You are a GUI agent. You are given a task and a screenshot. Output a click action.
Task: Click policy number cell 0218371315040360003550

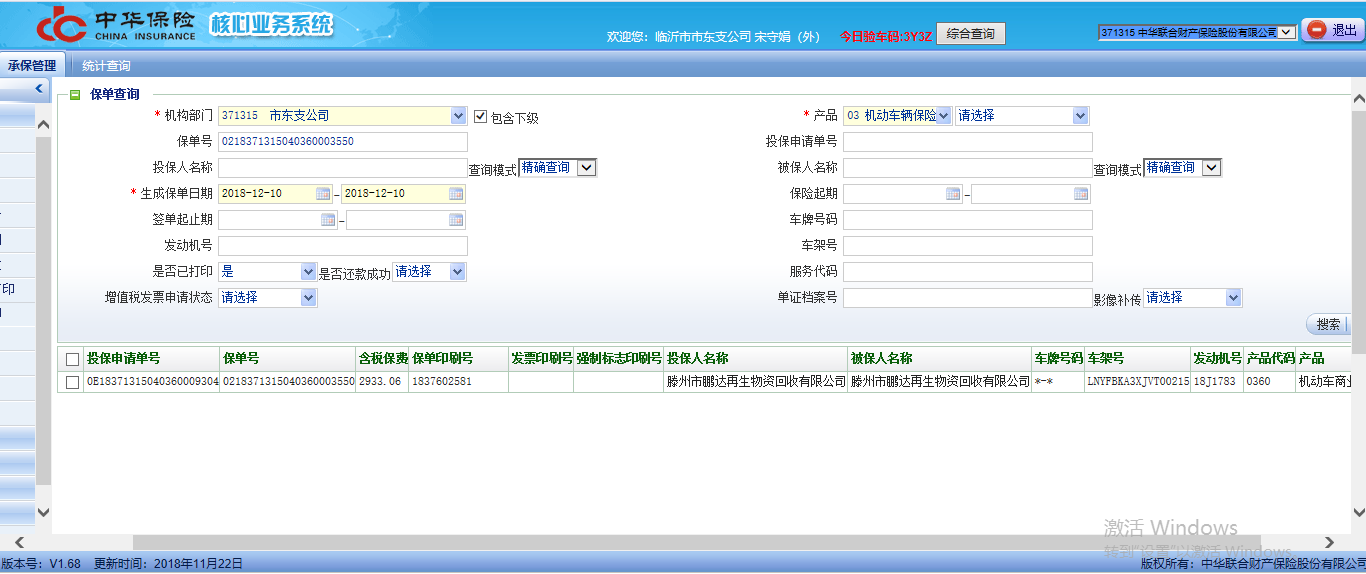point(288,382)
